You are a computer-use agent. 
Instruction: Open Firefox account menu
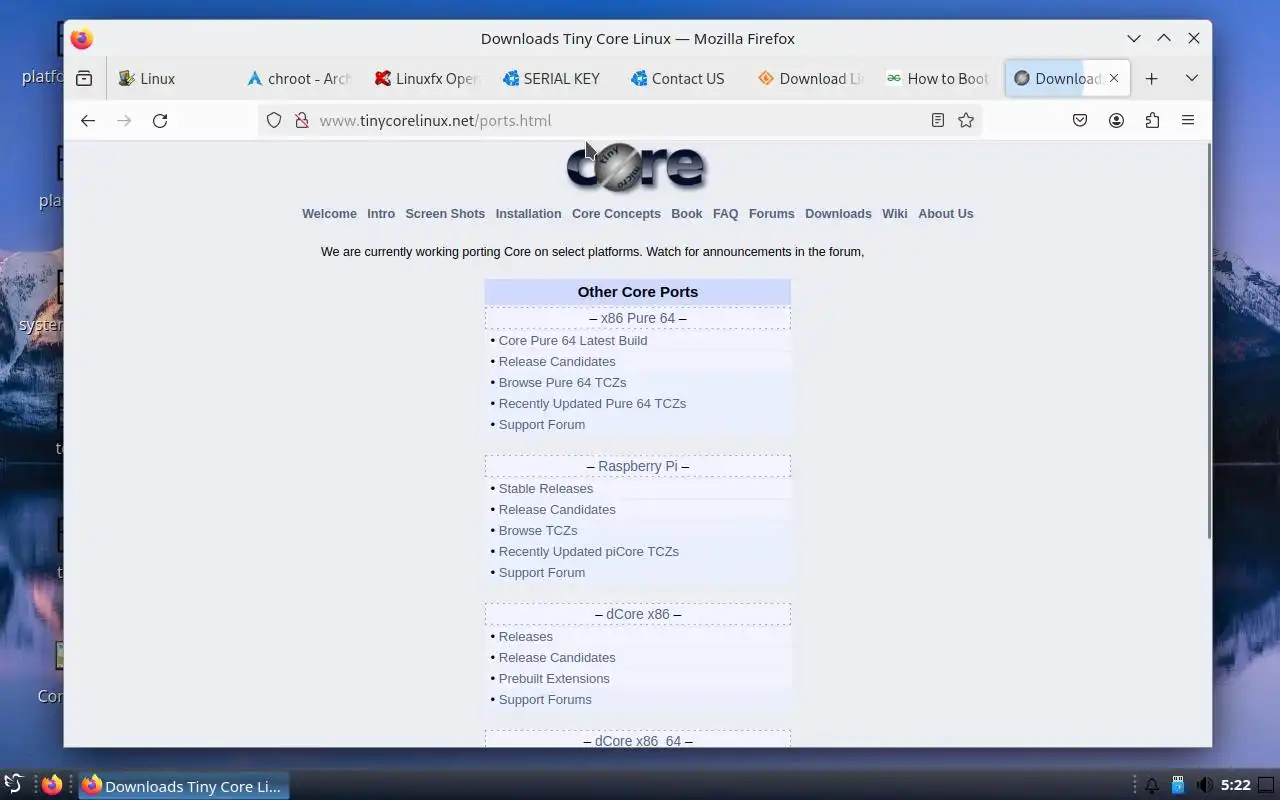coord(1116,120)
